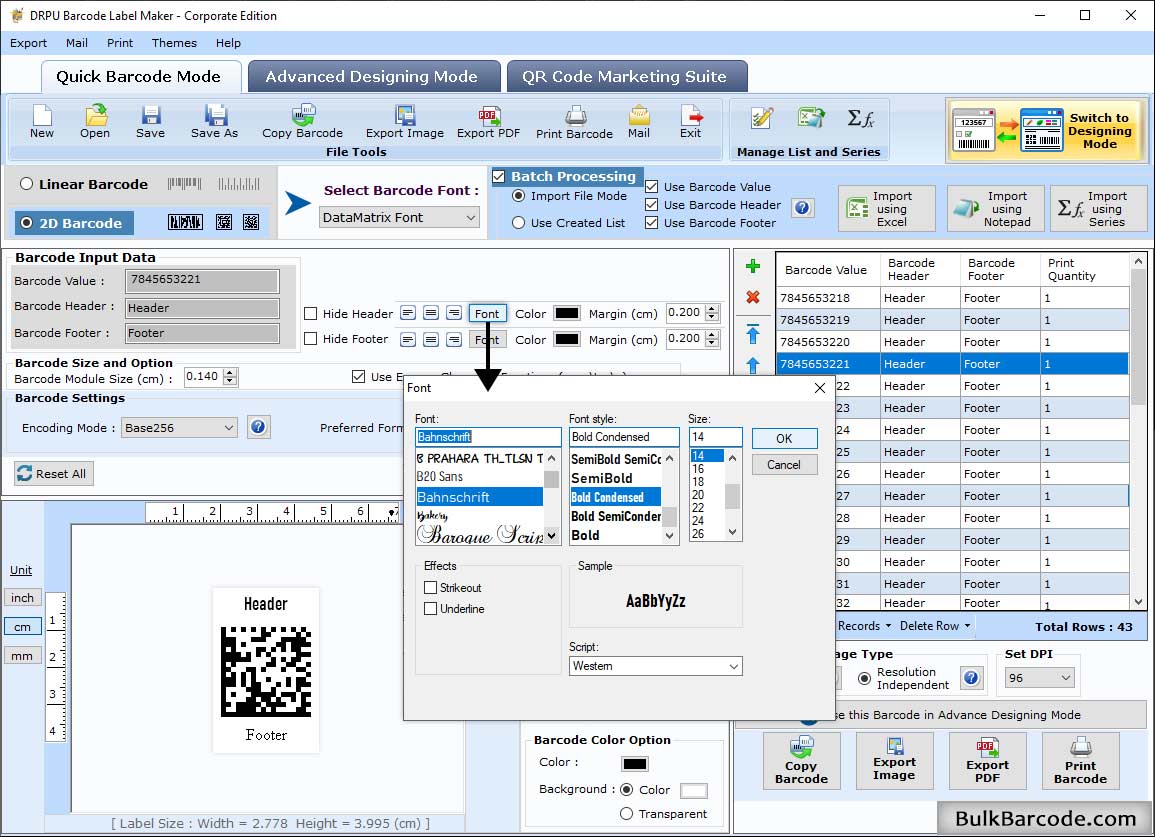Image resolution: width=1155 pixels, height=837 pixels.
Task: Click the sigma series function icon
Action: 860,118
